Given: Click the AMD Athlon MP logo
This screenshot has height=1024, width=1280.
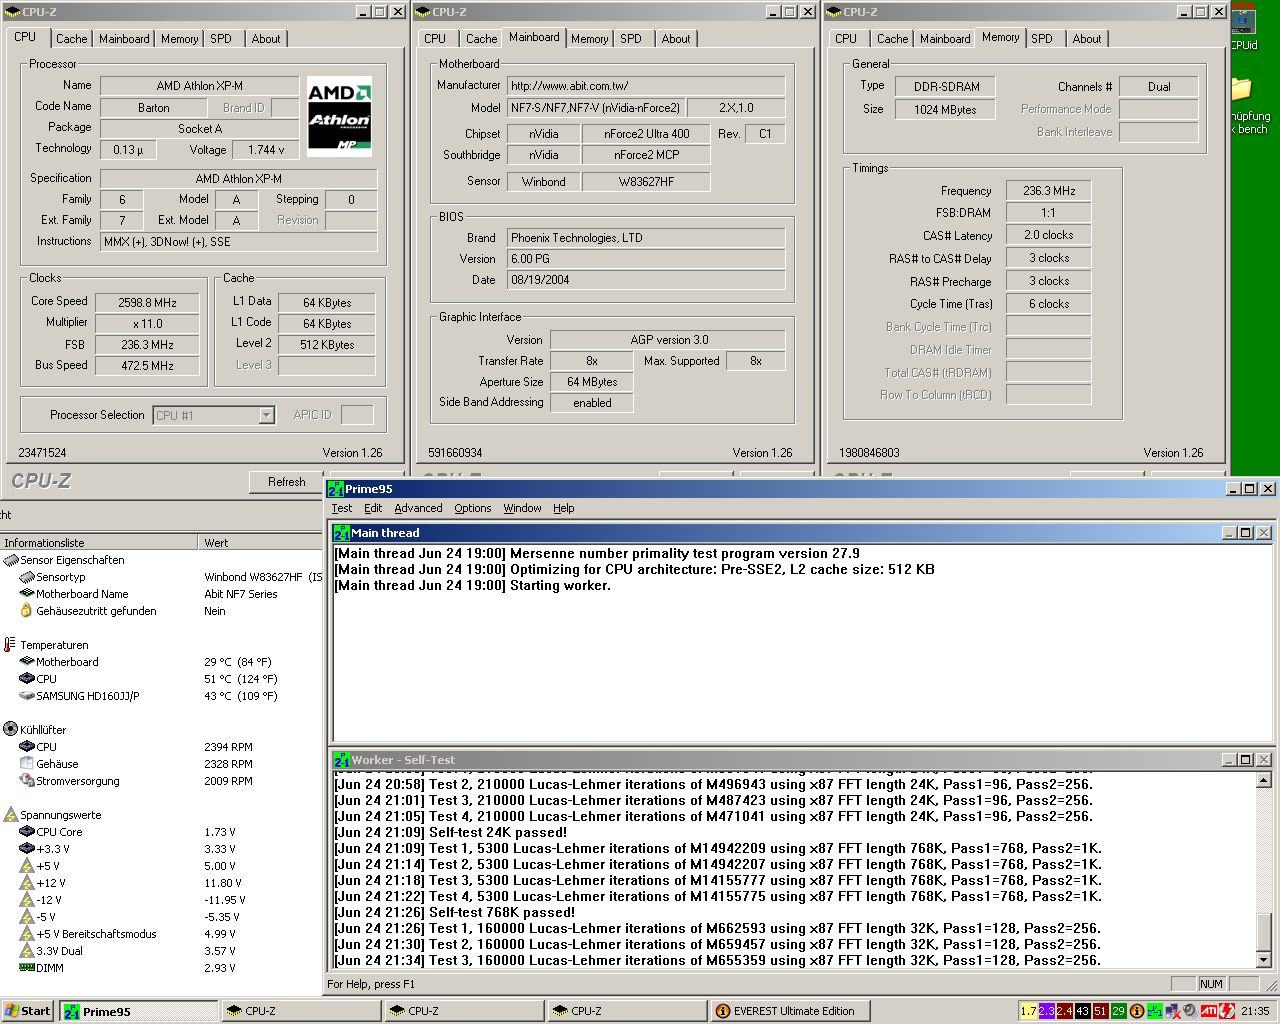Looking at the screenshot, I should [x=339, y=117].
